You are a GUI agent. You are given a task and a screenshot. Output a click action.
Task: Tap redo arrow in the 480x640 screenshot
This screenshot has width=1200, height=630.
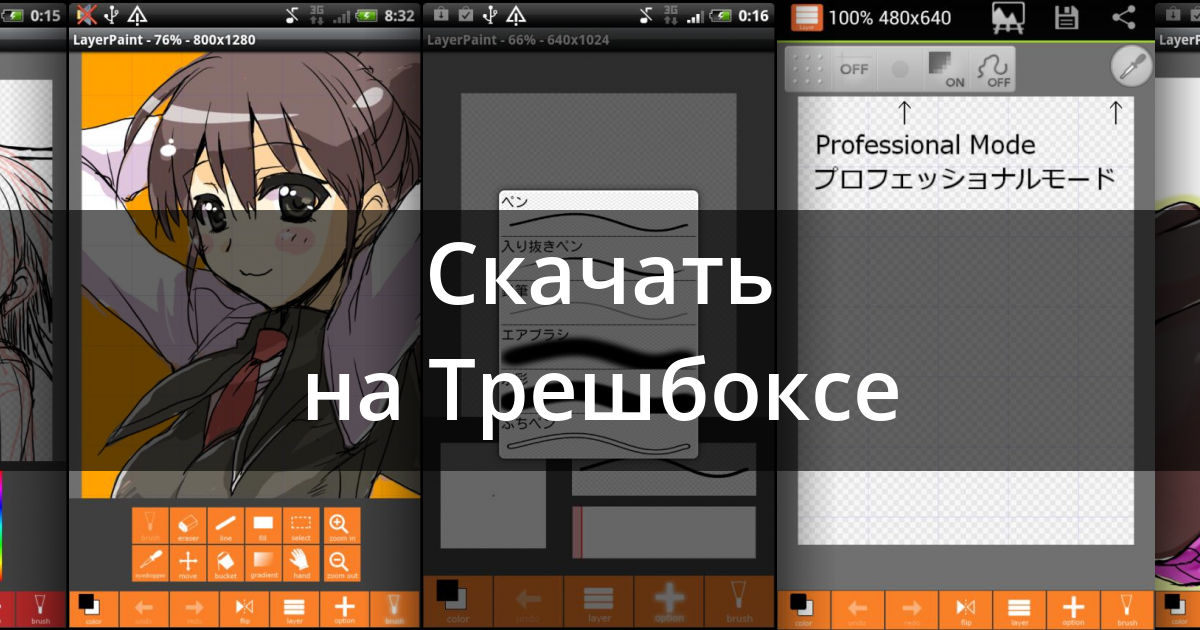click(911, 609)
